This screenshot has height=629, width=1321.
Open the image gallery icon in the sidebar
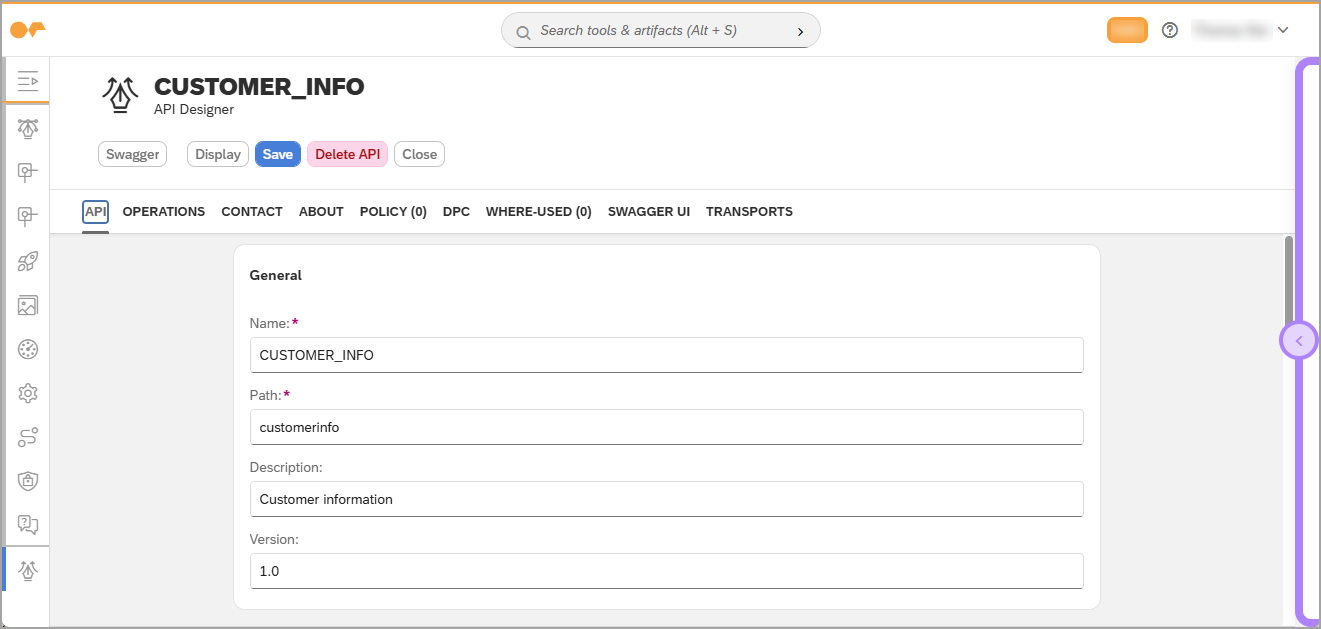[27, 305]
